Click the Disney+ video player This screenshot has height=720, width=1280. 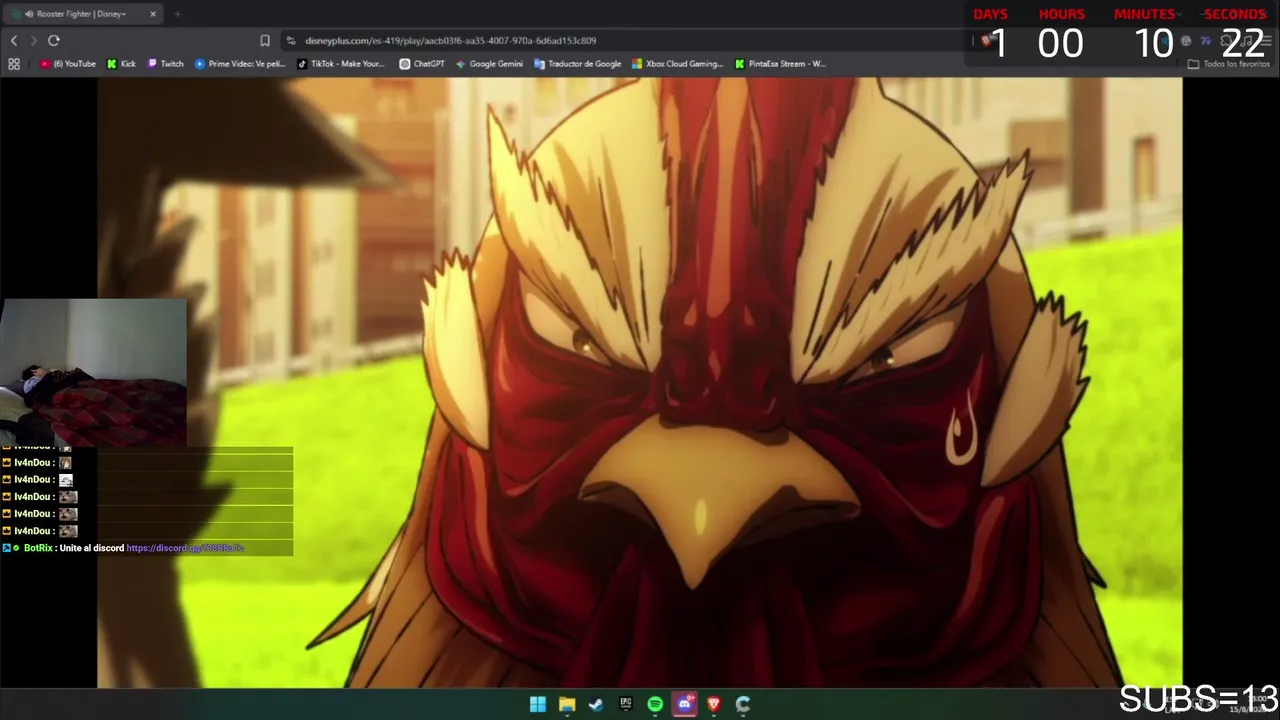point(640,383)
